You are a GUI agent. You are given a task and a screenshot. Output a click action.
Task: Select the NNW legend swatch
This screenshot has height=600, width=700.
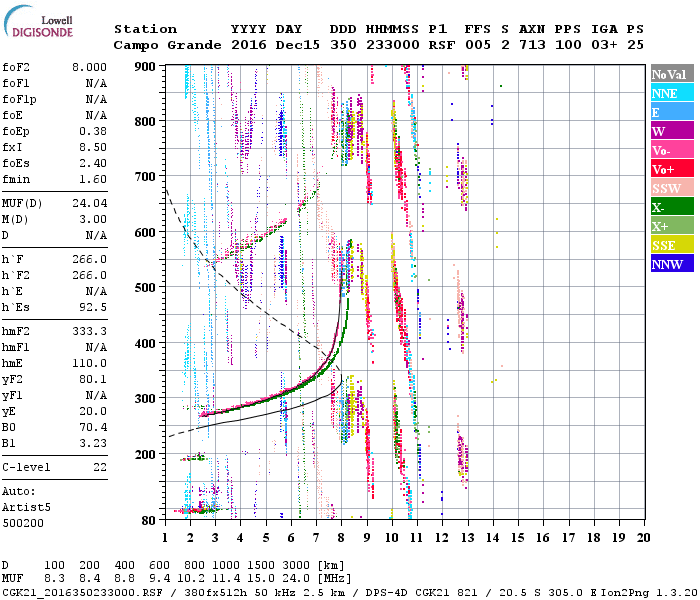pos(672,264)
